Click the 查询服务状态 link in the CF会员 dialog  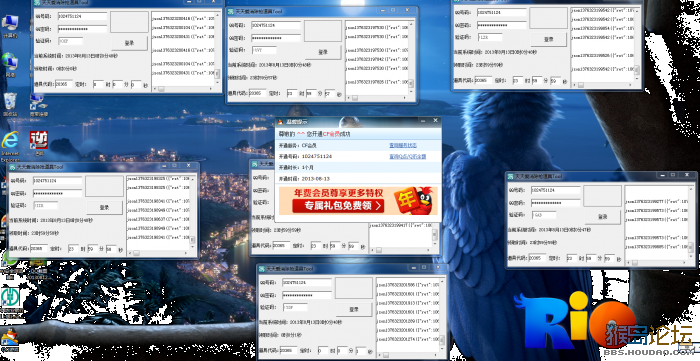click(x=403, y=145)
